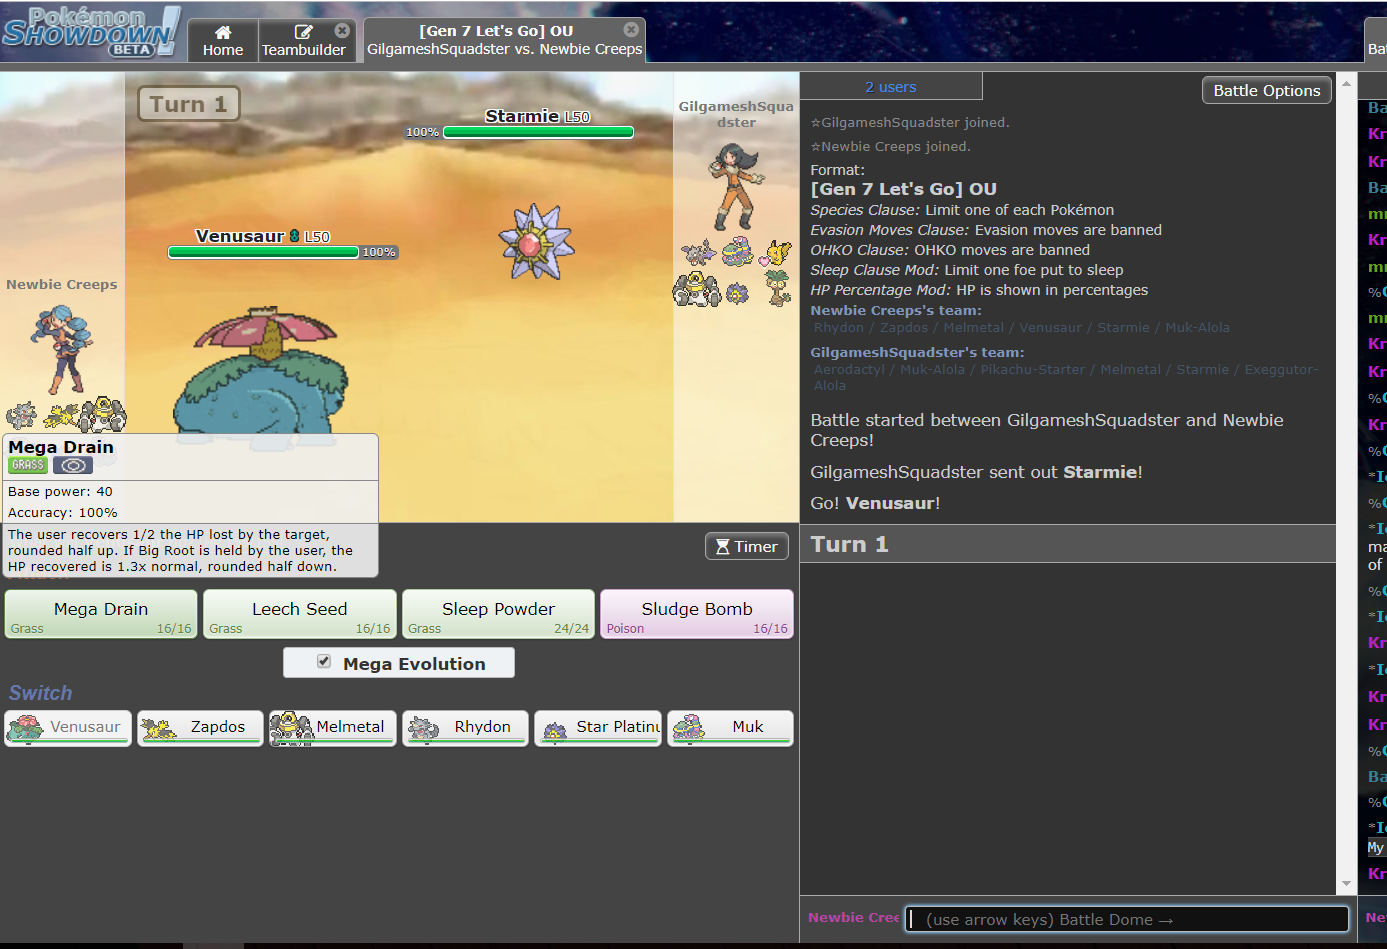Click the opposing Starmie sprite

pos(537,241)
